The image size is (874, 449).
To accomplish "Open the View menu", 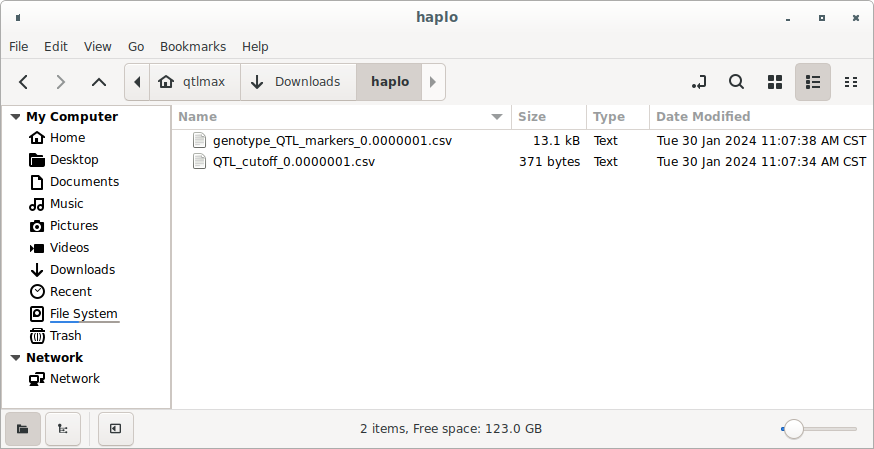I will tap(98, 46).
